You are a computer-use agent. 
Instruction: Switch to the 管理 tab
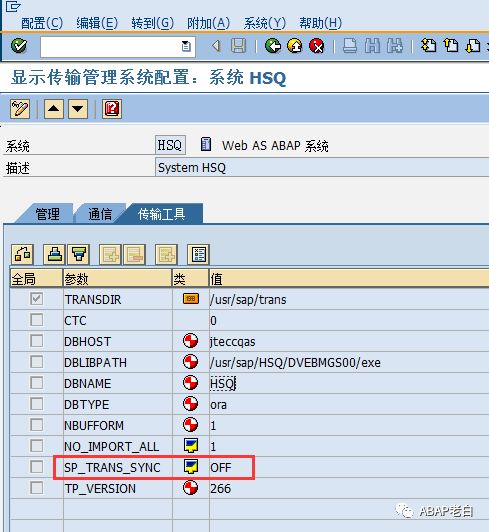pyautogui.click(x=48, y=214)
